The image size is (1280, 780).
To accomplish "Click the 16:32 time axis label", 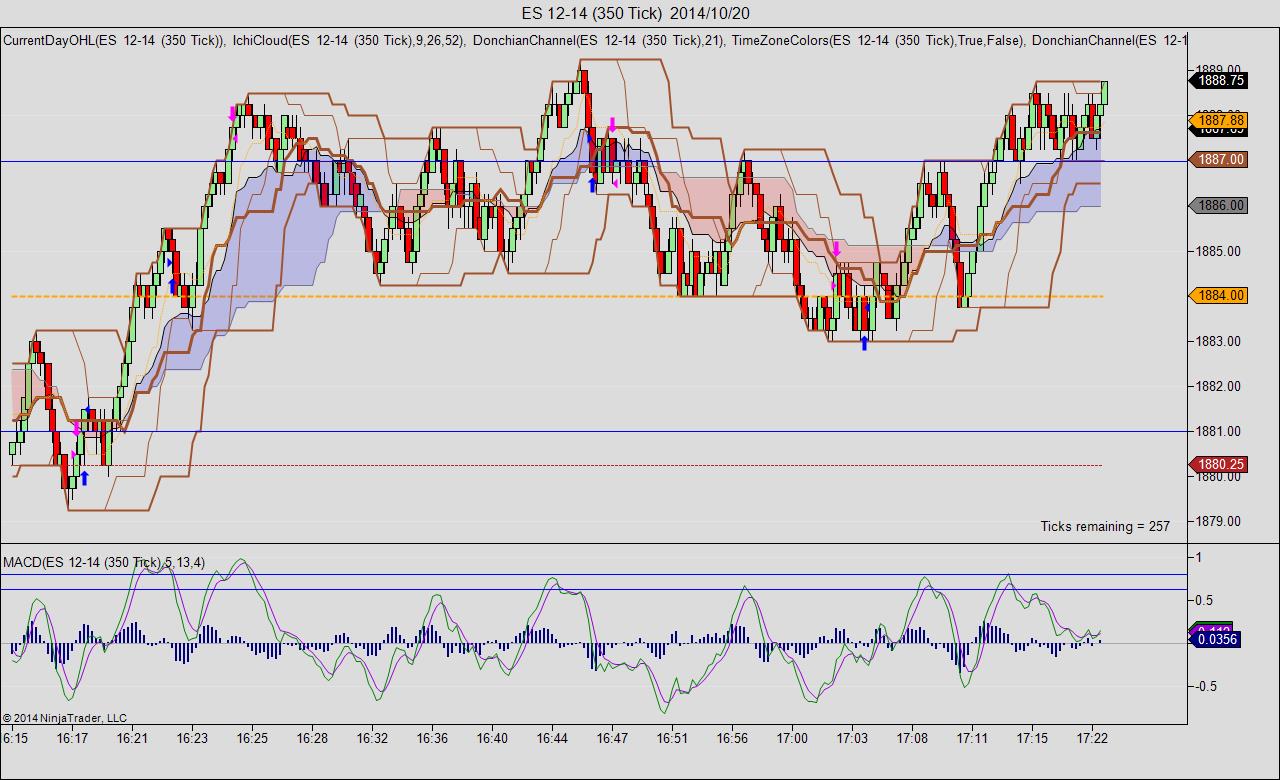I will click(372, 739).
